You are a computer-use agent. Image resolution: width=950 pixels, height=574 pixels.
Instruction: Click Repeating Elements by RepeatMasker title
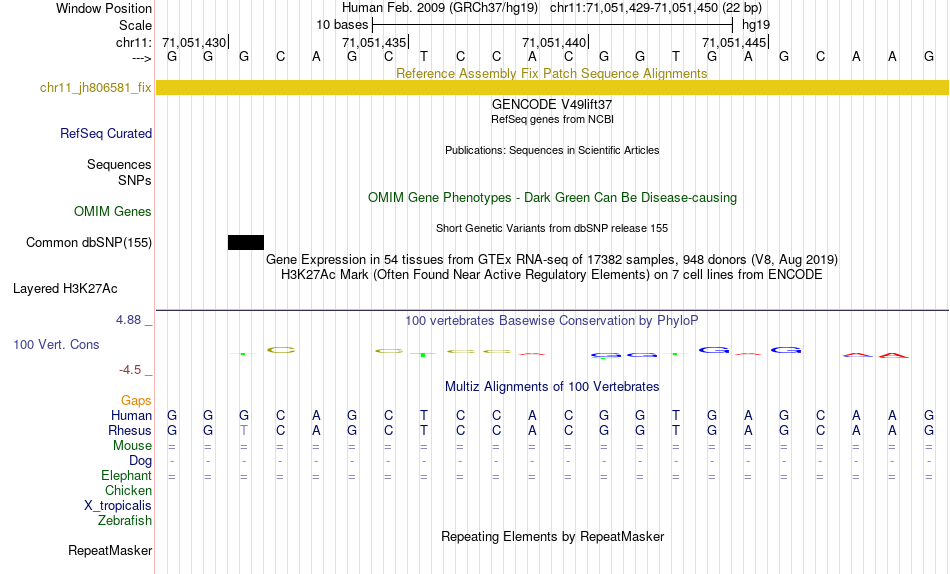click(552, 536)
